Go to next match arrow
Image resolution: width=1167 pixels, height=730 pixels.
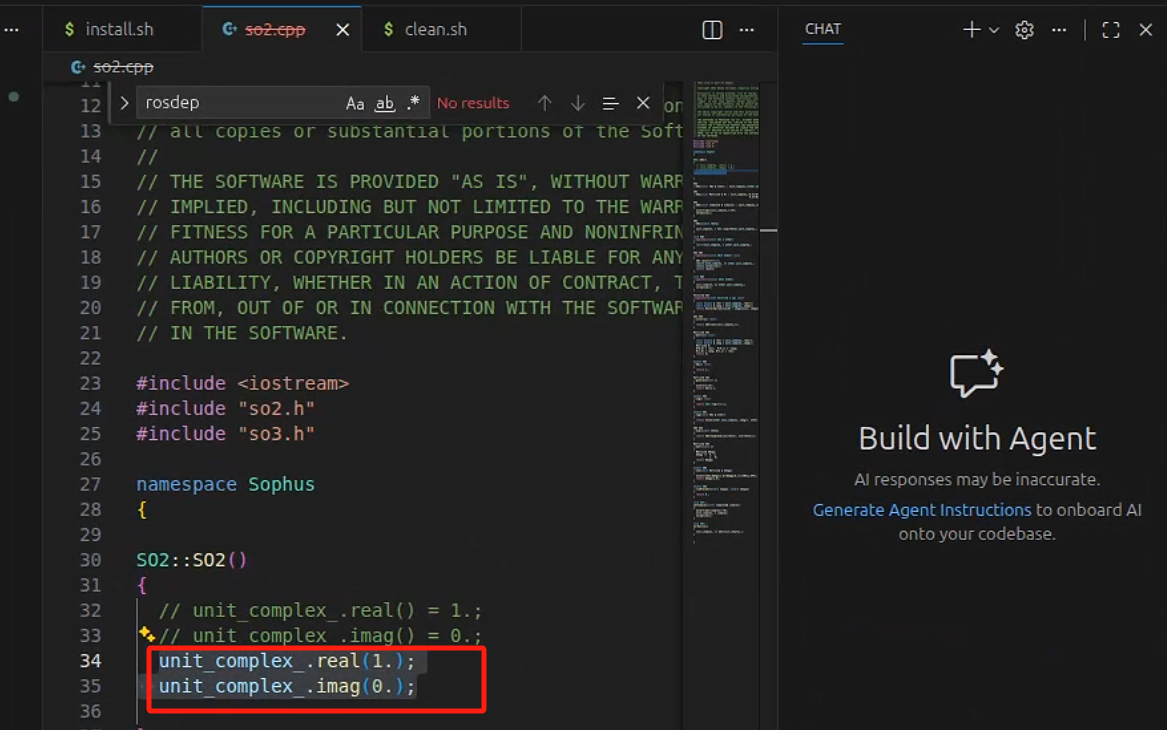click(x=578, y=103)
